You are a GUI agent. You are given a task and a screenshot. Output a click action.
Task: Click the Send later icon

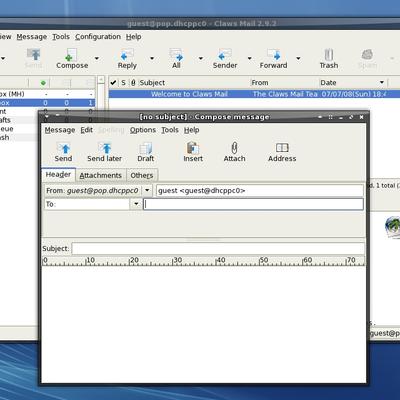click(105, 148)
